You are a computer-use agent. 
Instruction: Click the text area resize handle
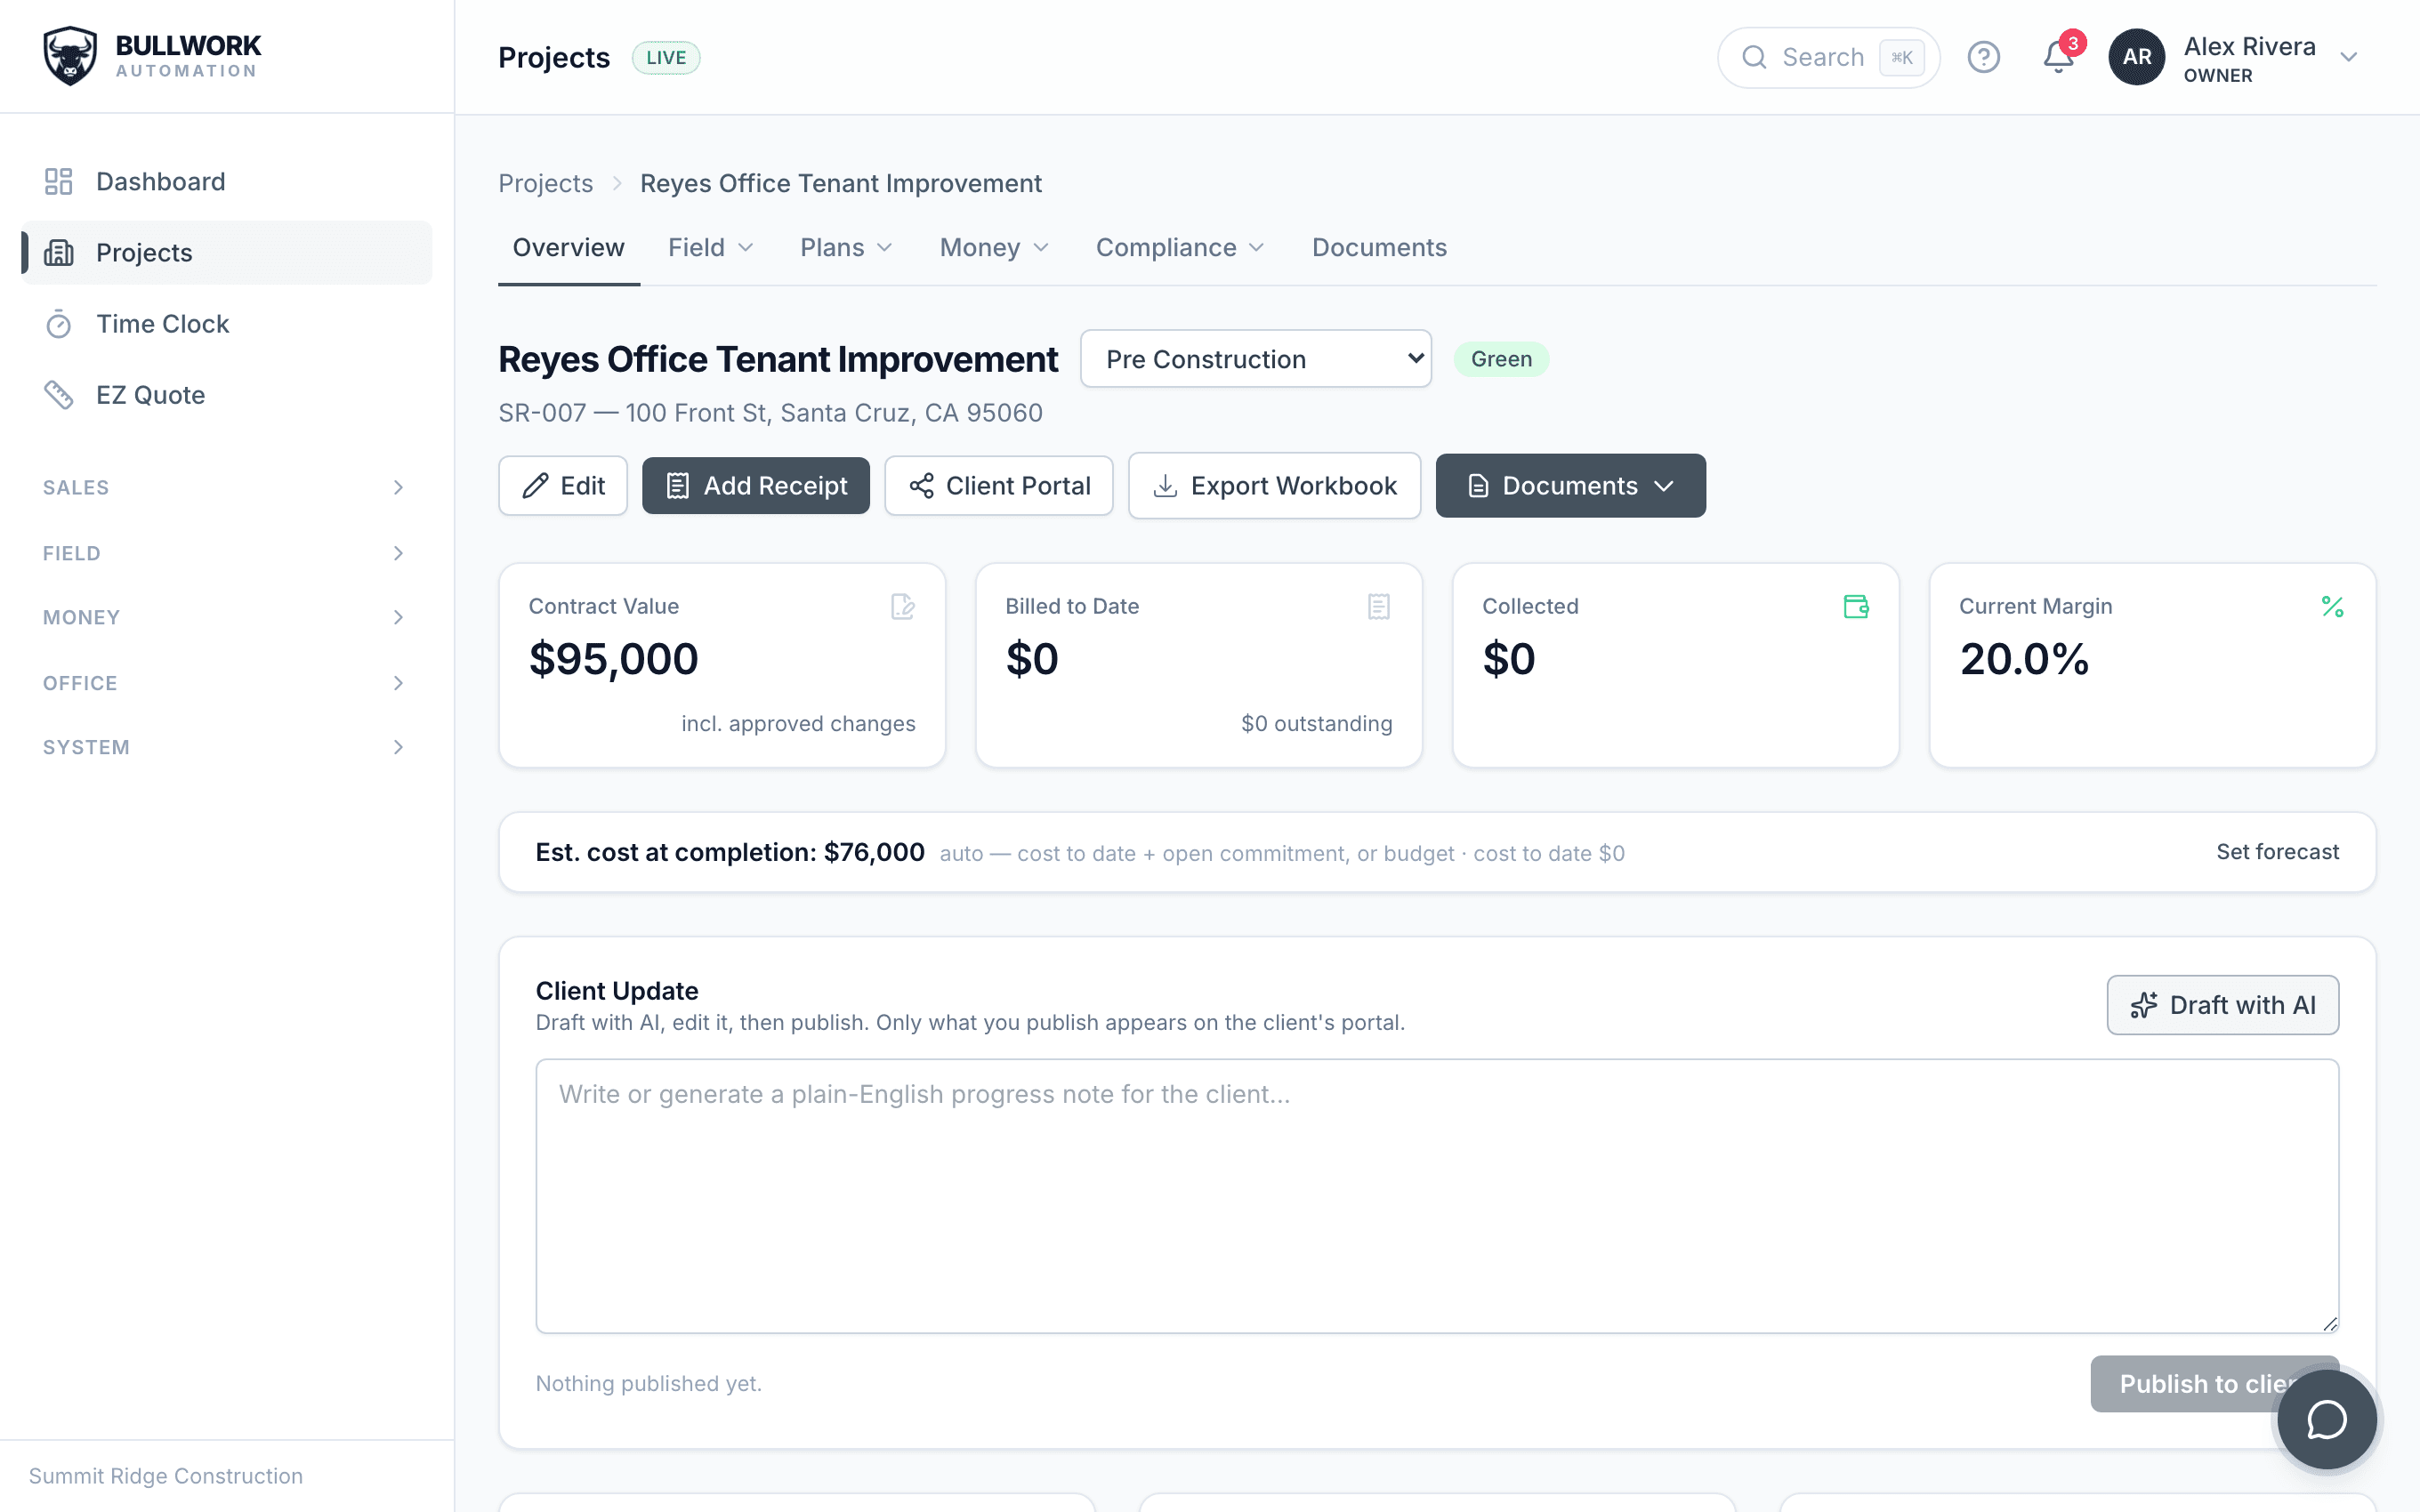click(x=2330, y=1324)
